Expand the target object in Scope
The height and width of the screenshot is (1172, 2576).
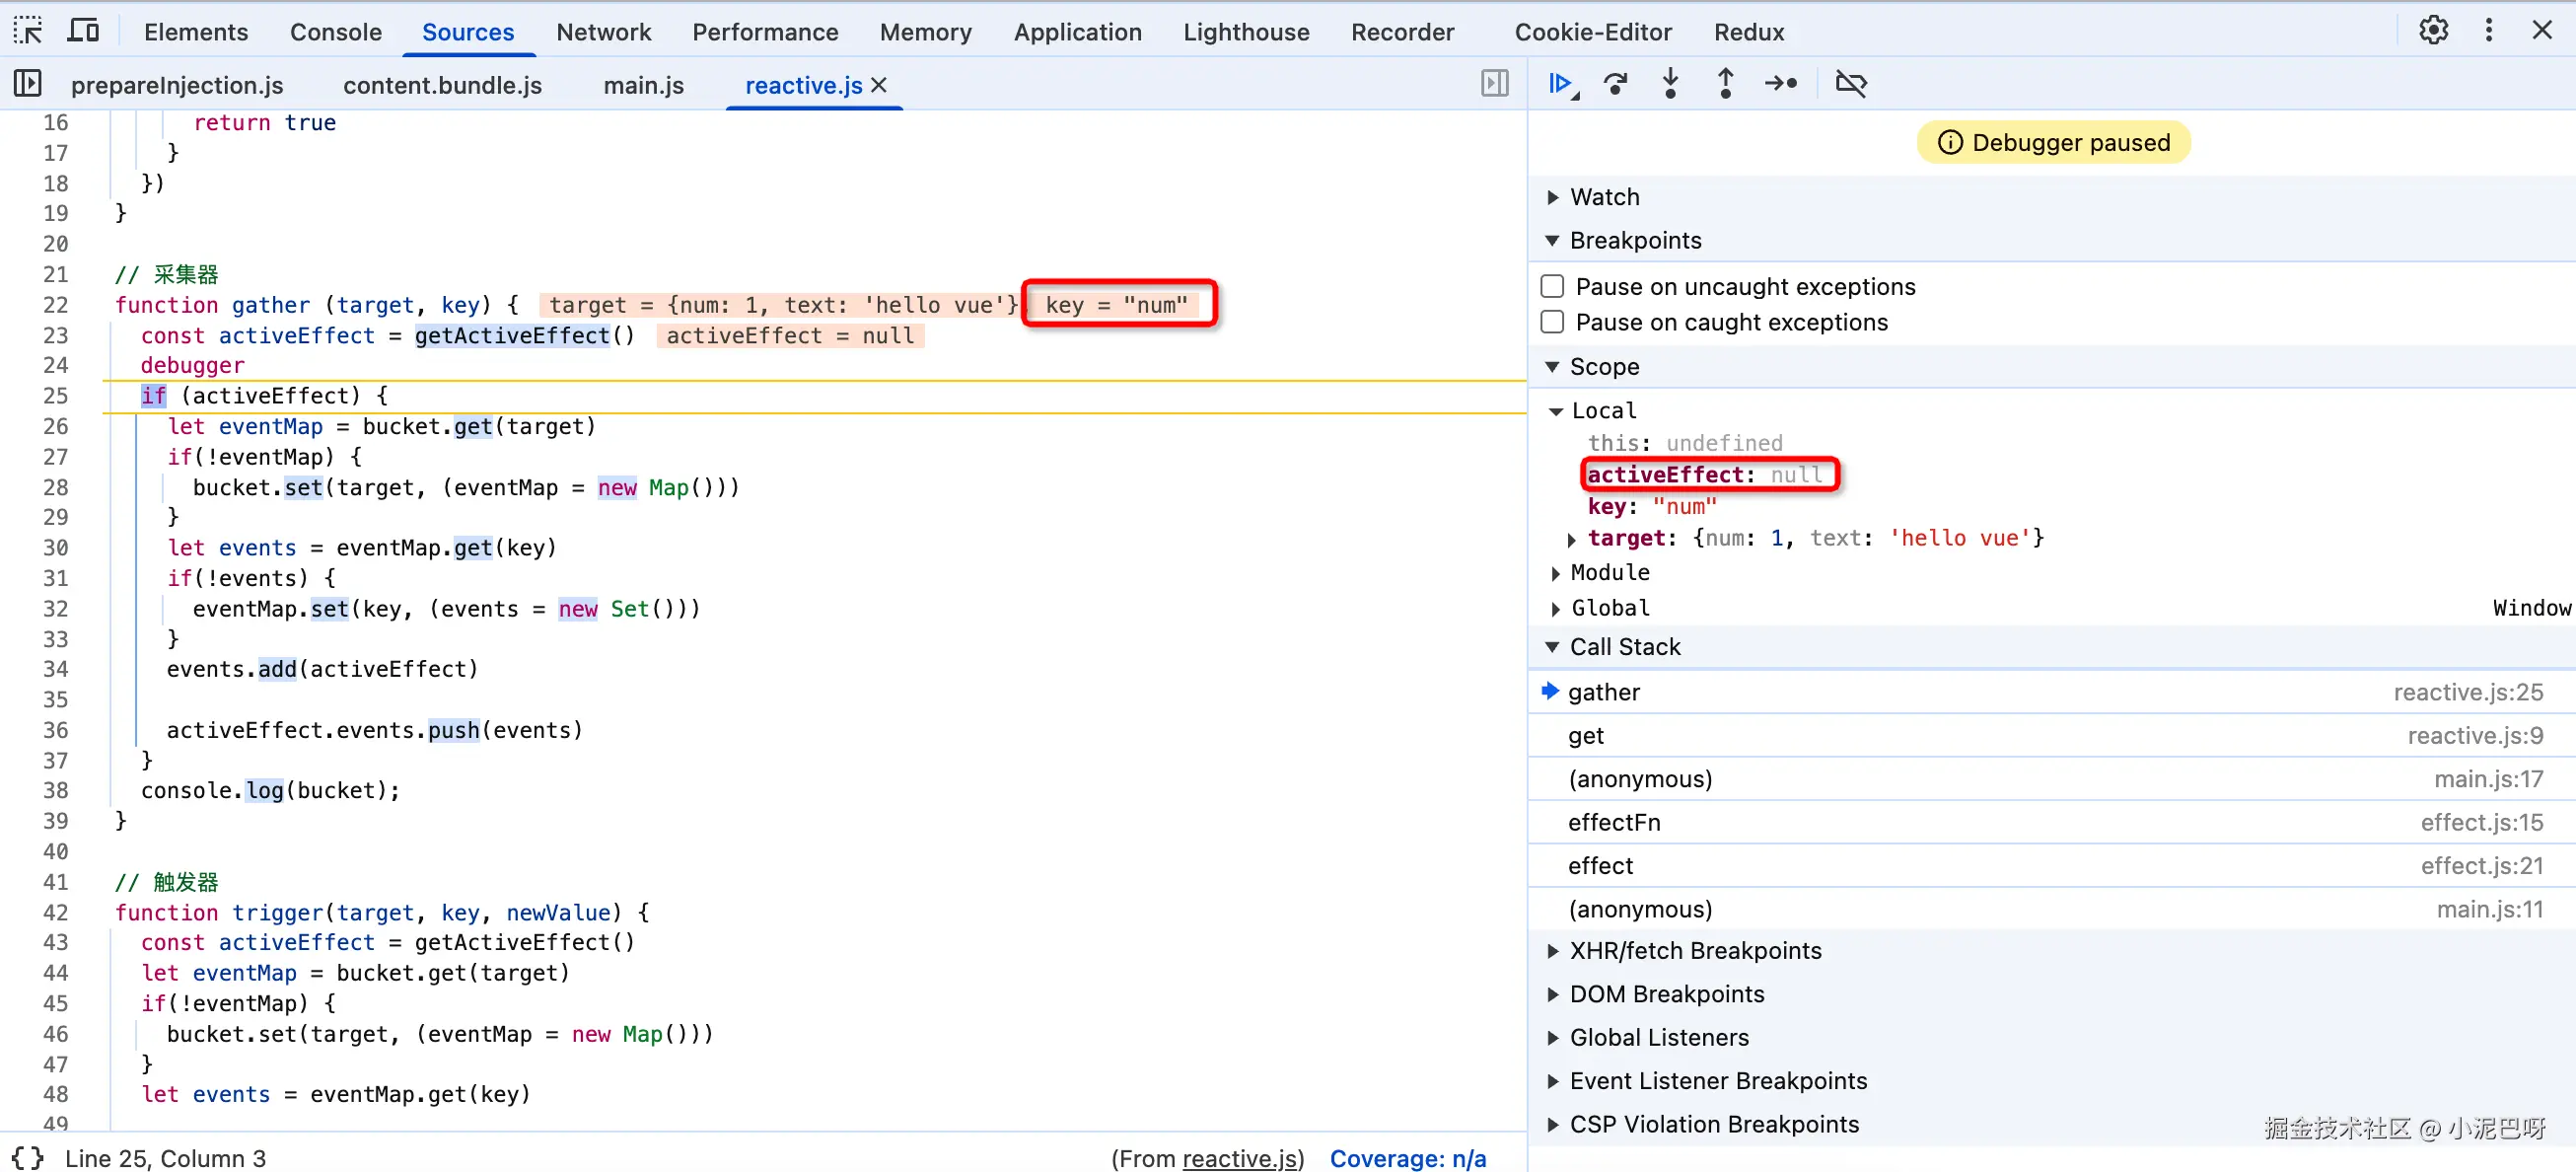click(x=1572, y=539)
